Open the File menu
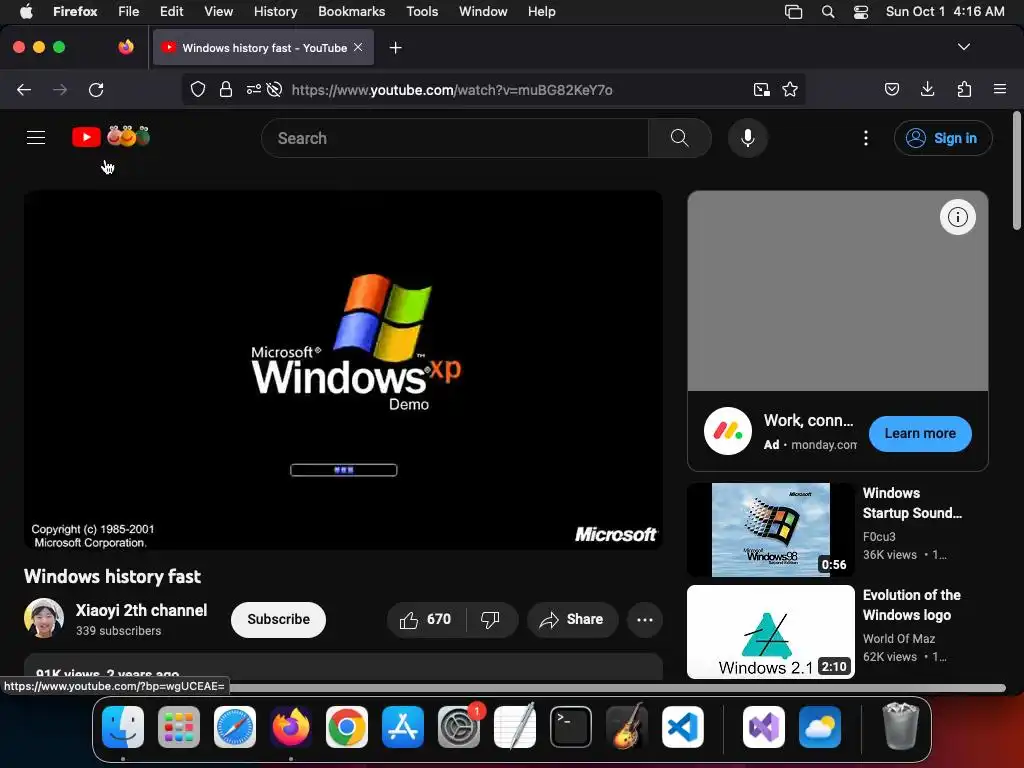Viewport: 1024px width, 768px height. point(129,12)
